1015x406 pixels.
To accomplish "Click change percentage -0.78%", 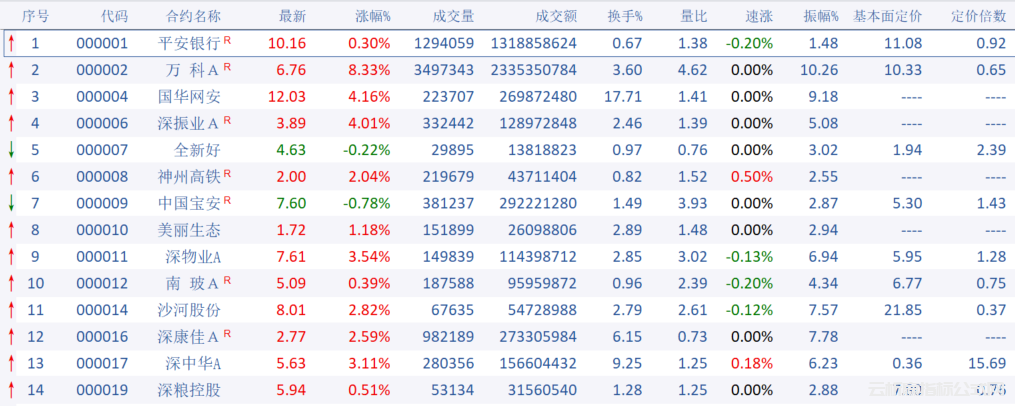I will click(367, 203).
